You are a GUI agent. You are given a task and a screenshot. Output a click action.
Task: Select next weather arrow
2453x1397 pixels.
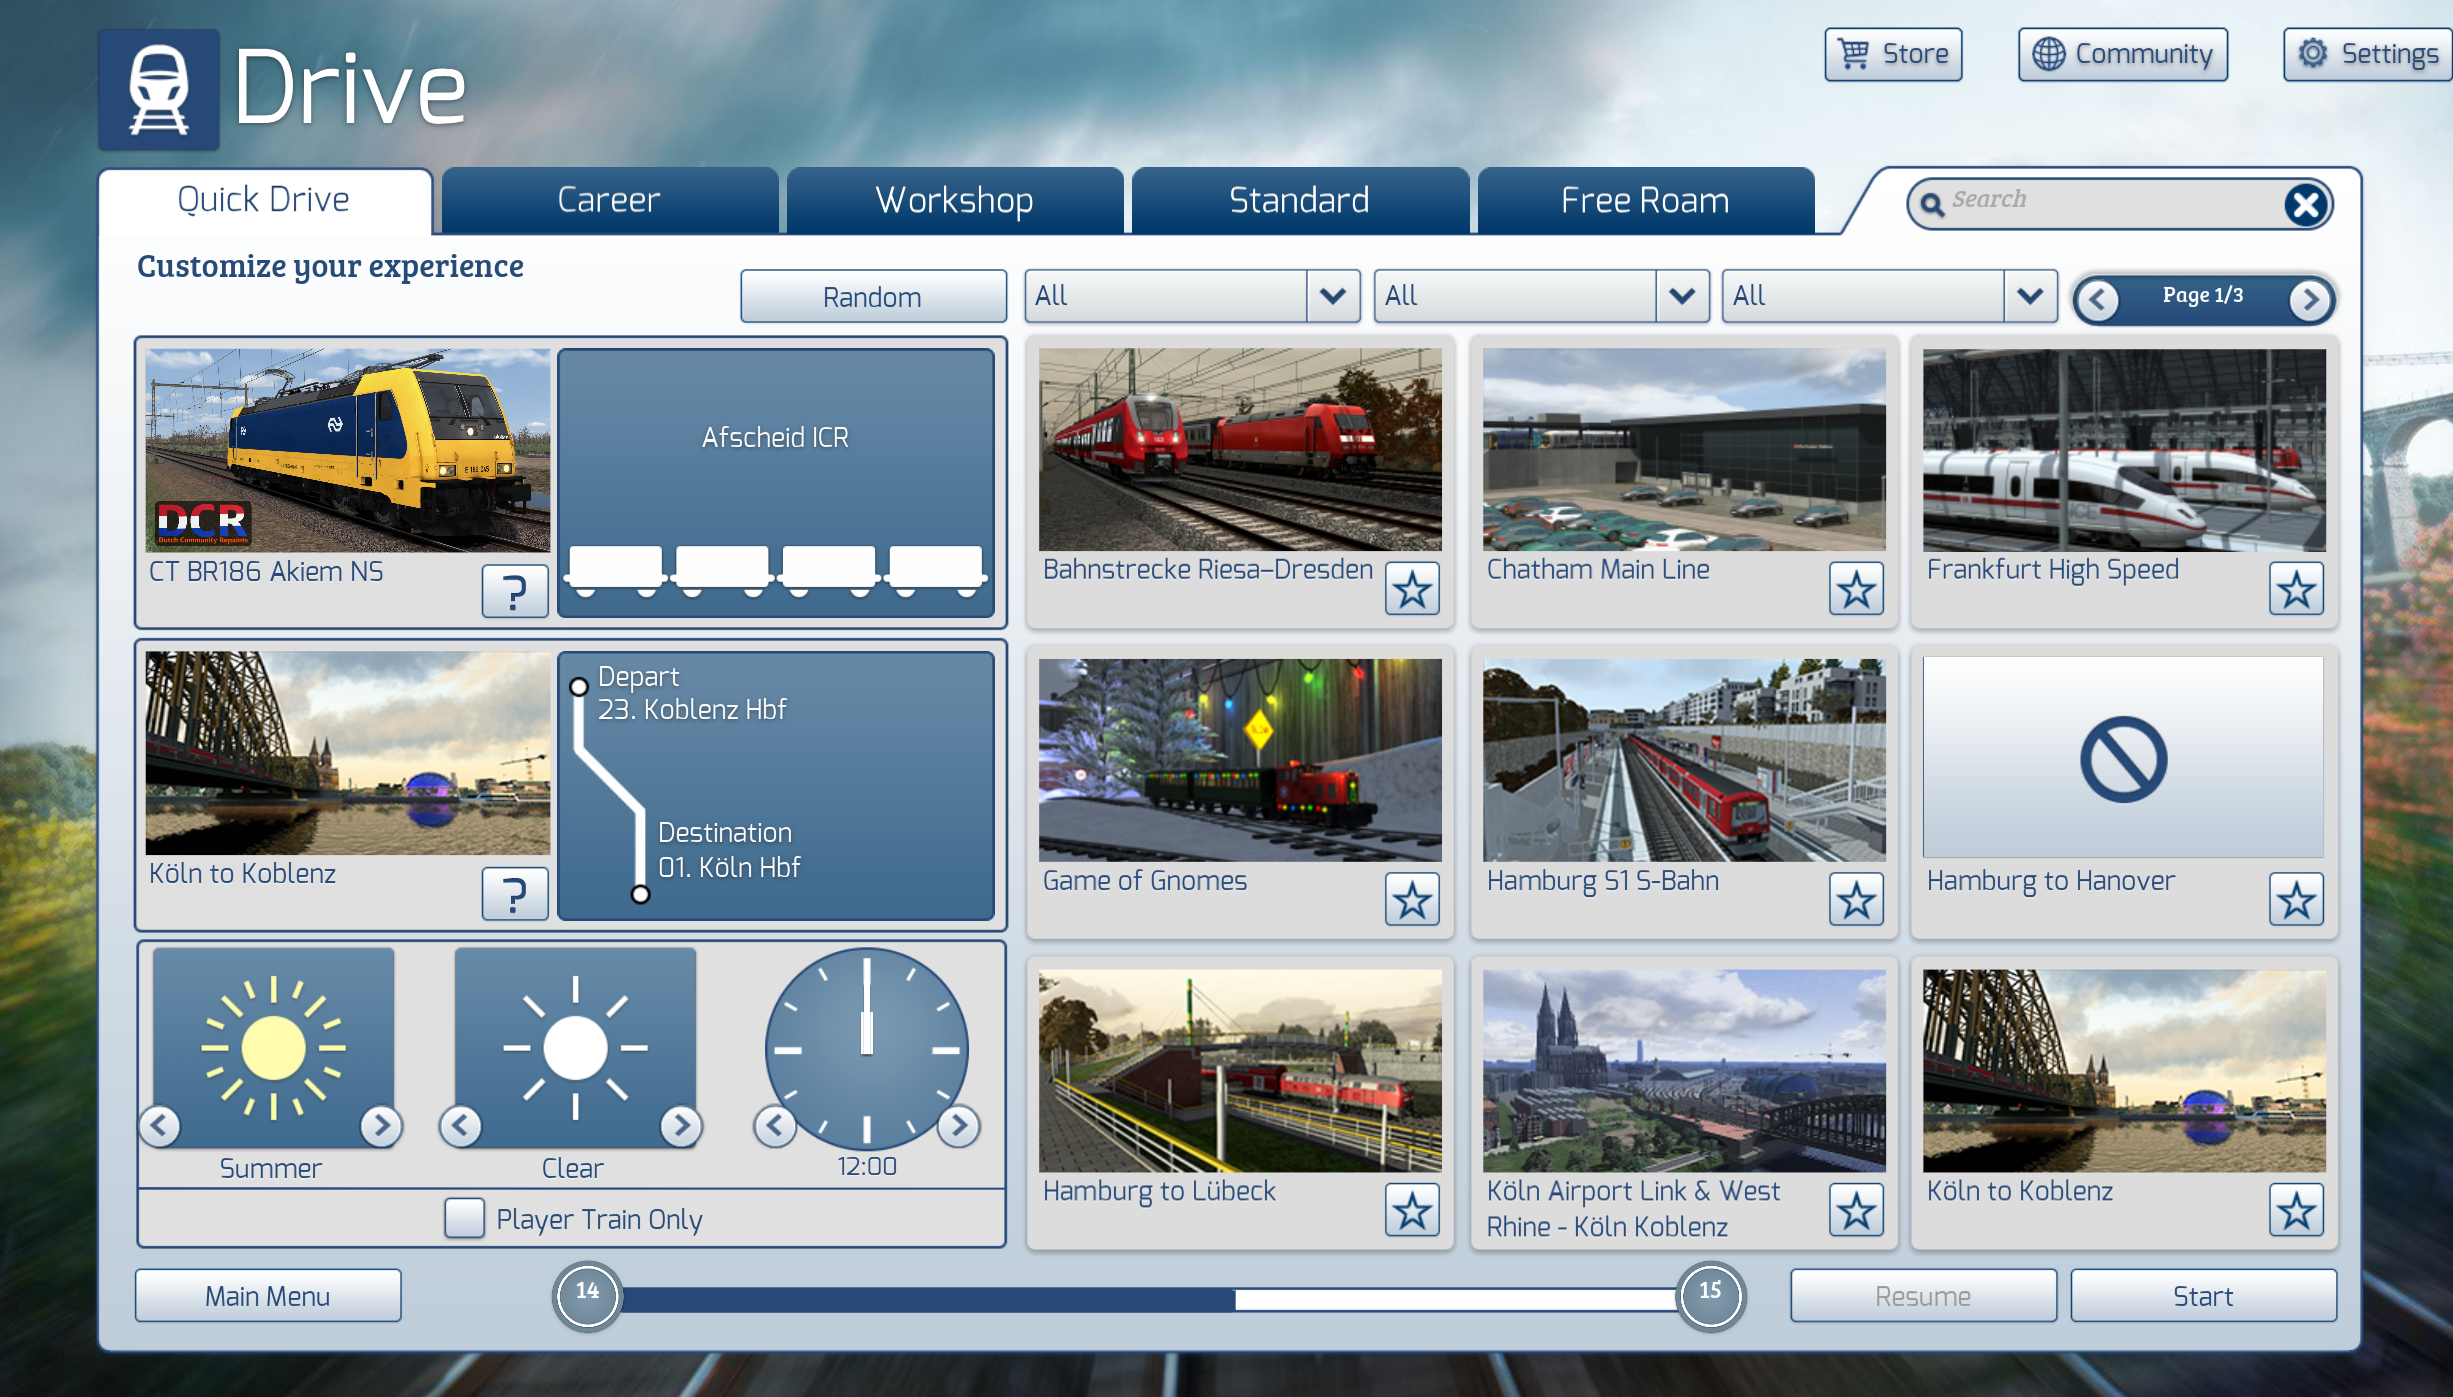coord(681,1126)
